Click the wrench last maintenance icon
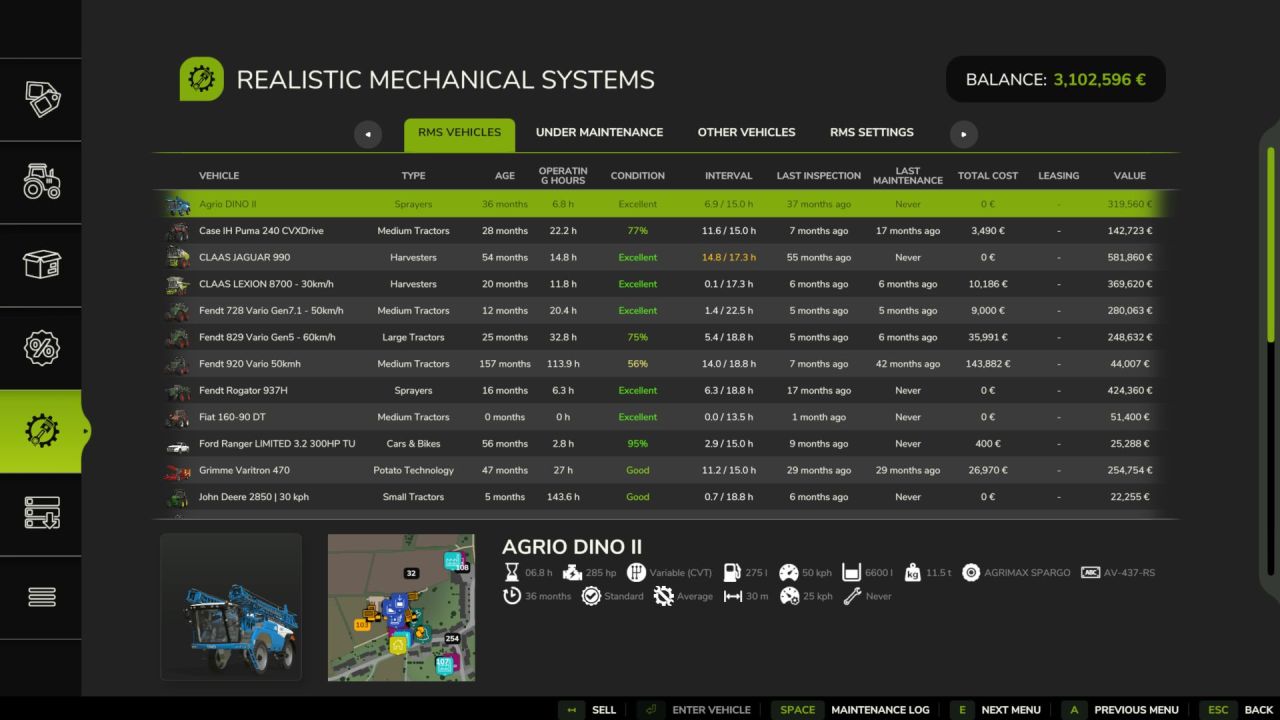This screenshot has width=1280, height=720. pyautogui.click(x=852, y=596)
